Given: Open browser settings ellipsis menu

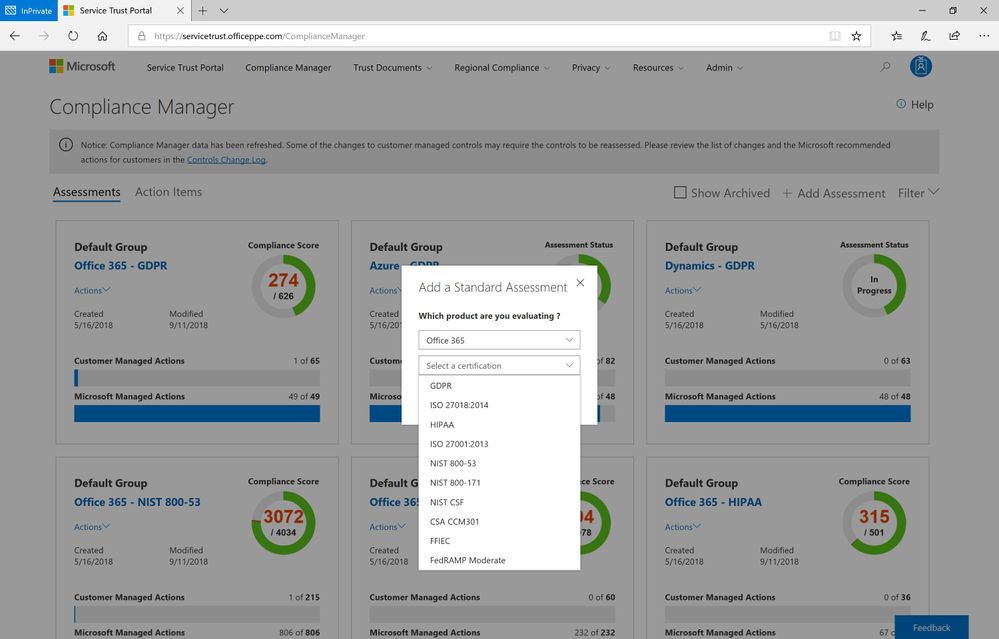Looking at the screenshot, I should pyautogui.click(x=984, y=36).
